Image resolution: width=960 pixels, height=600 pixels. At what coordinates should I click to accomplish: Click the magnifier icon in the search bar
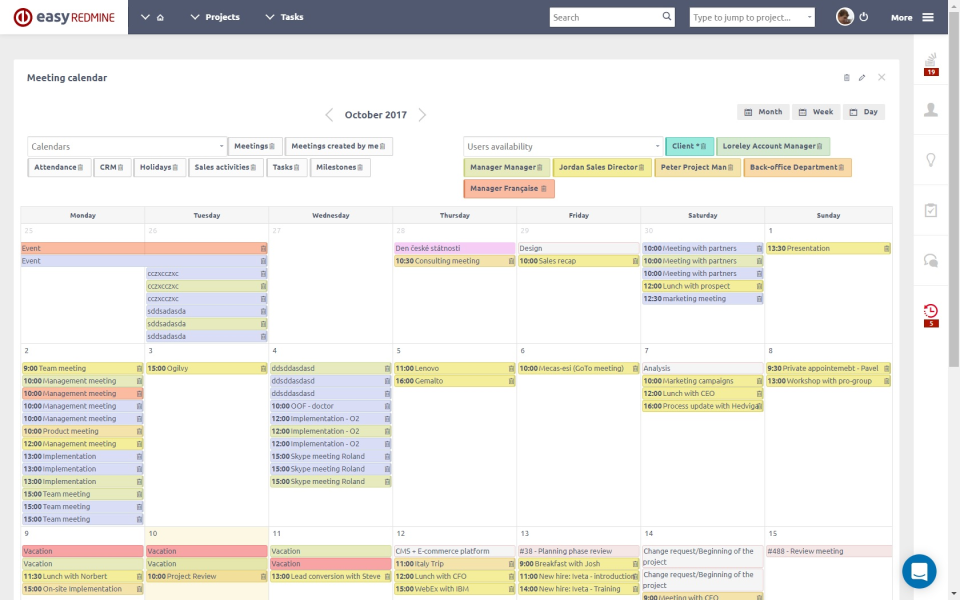668,17
